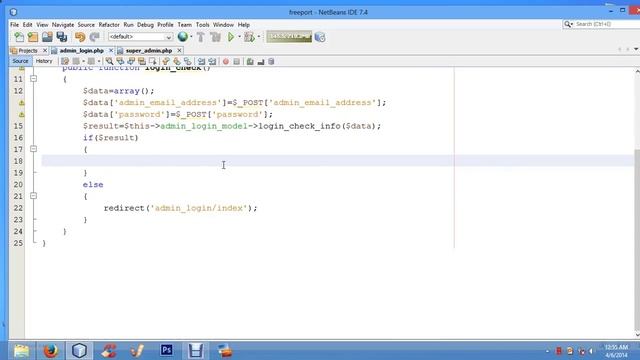Click the New File toolbar icon
Screen dimensions: 640x360
coord(19,37)
